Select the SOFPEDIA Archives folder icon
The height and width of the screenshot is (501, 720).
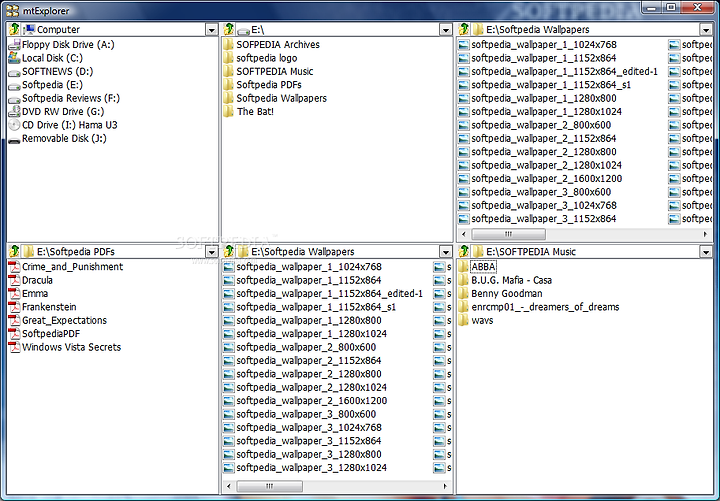pyautogui.click(x=228, y=45)
